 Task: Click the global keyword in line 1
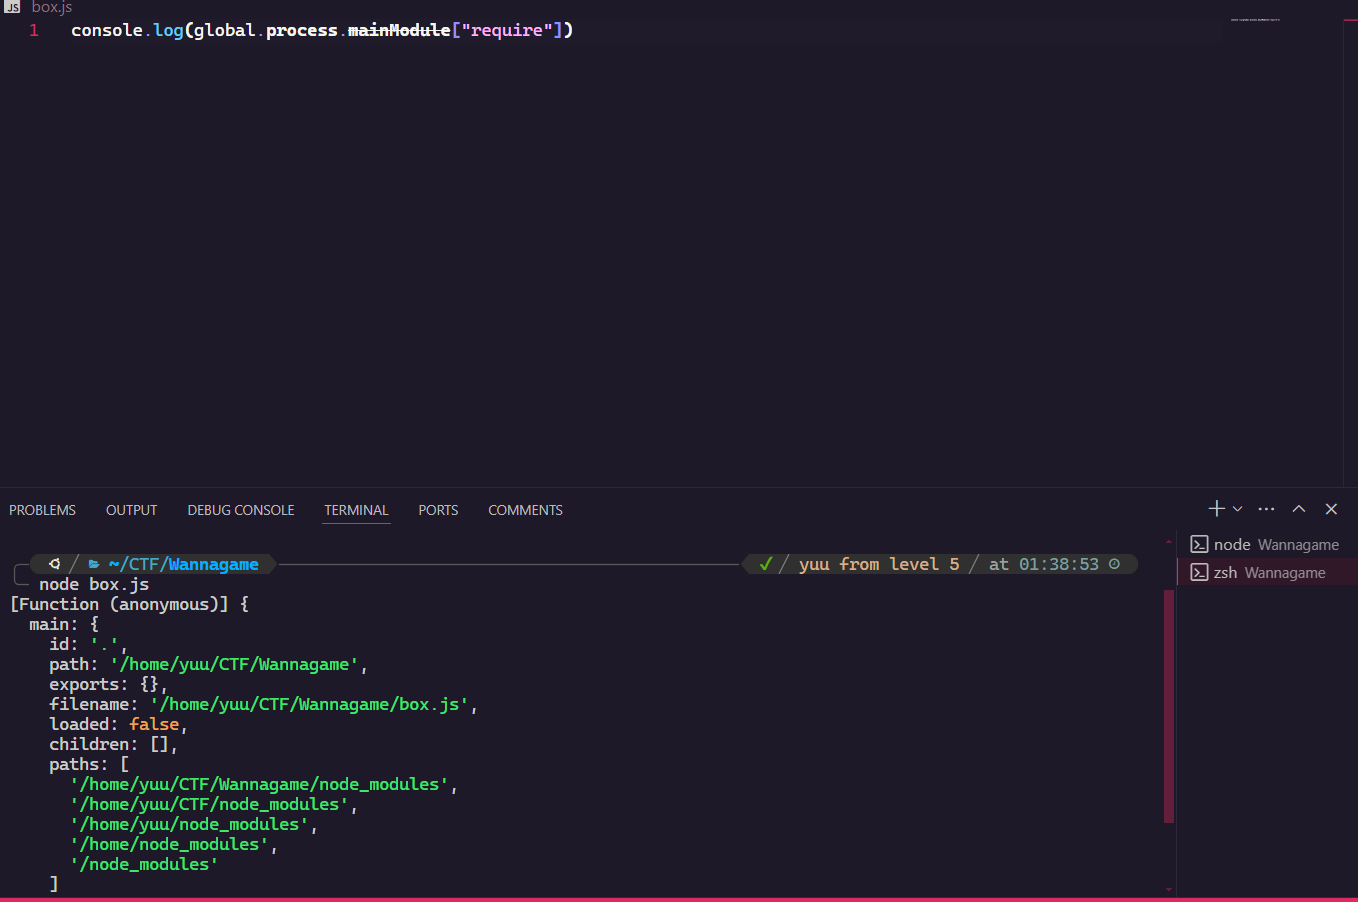pyautogui.click(x=225, y=30)
